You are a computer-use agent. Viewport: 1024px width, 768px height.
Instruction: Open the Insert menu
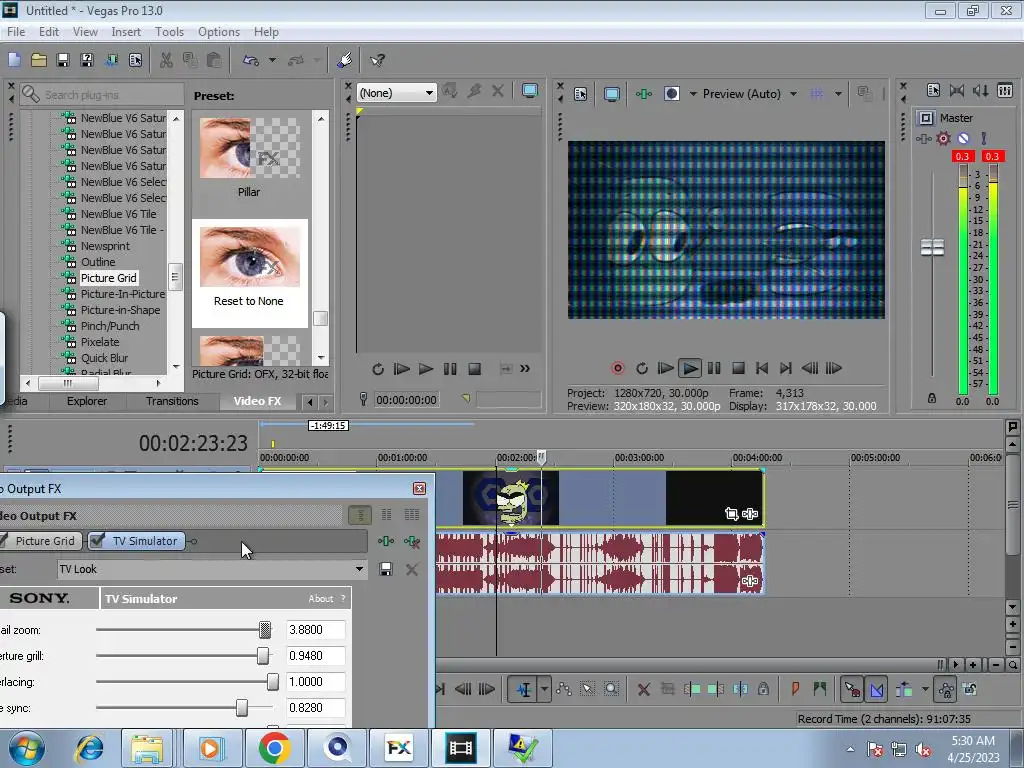click(x=126, y=31)
